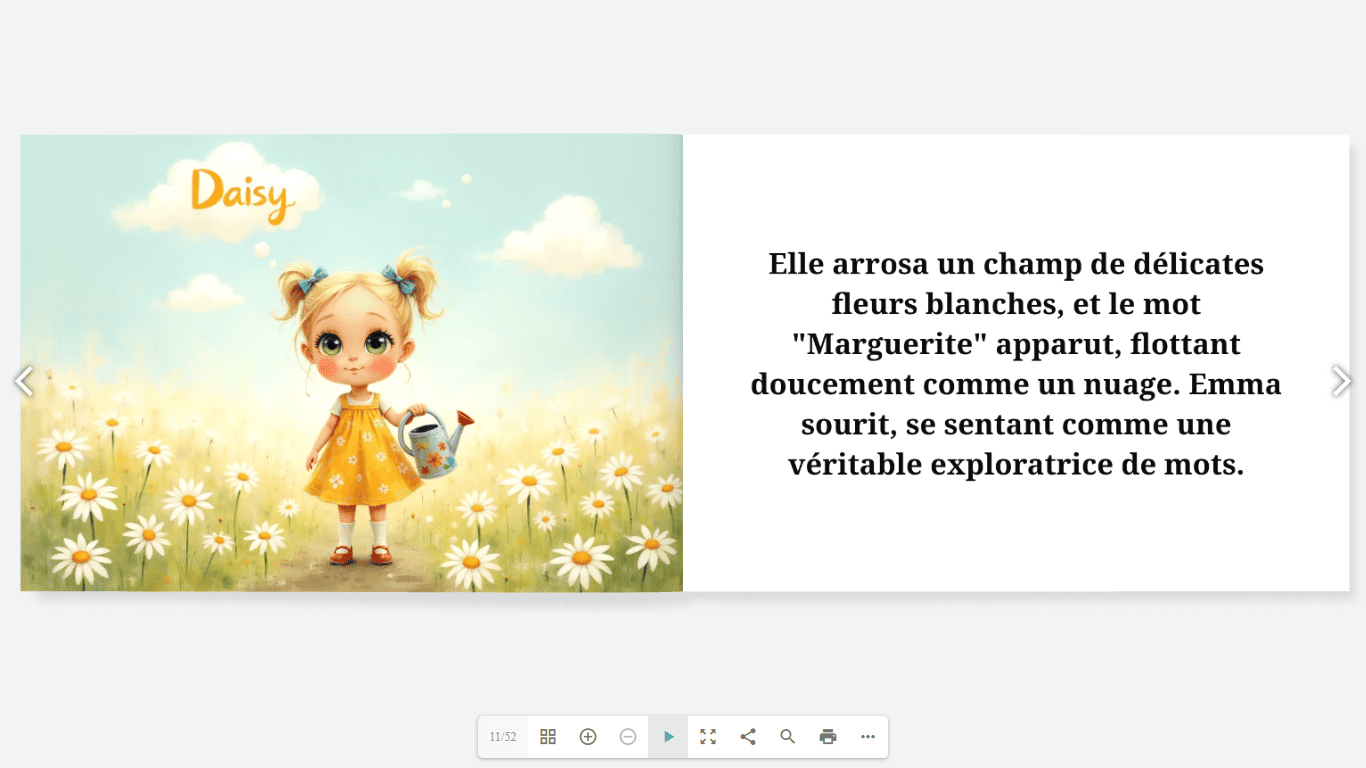1366x768 pixels.
Task: Click the zoom out minus icon
Action: (x=628, y=737)
